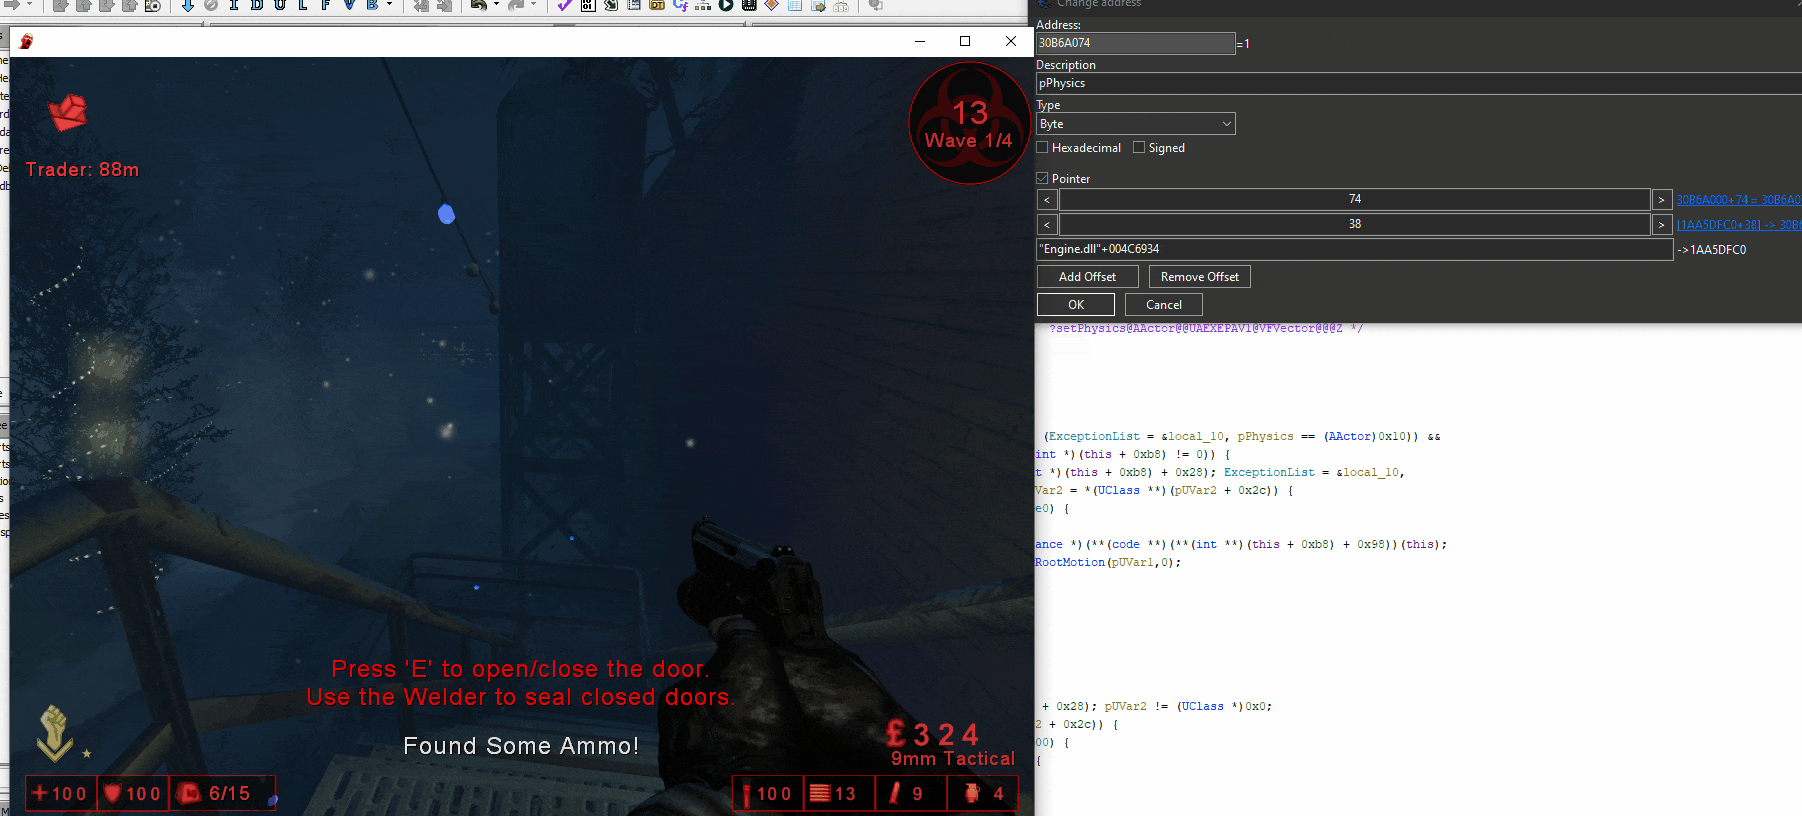Click the blue 'D' toolbar icon
The width and height of the screenshot is (1802, 816).
coord(257,5)
